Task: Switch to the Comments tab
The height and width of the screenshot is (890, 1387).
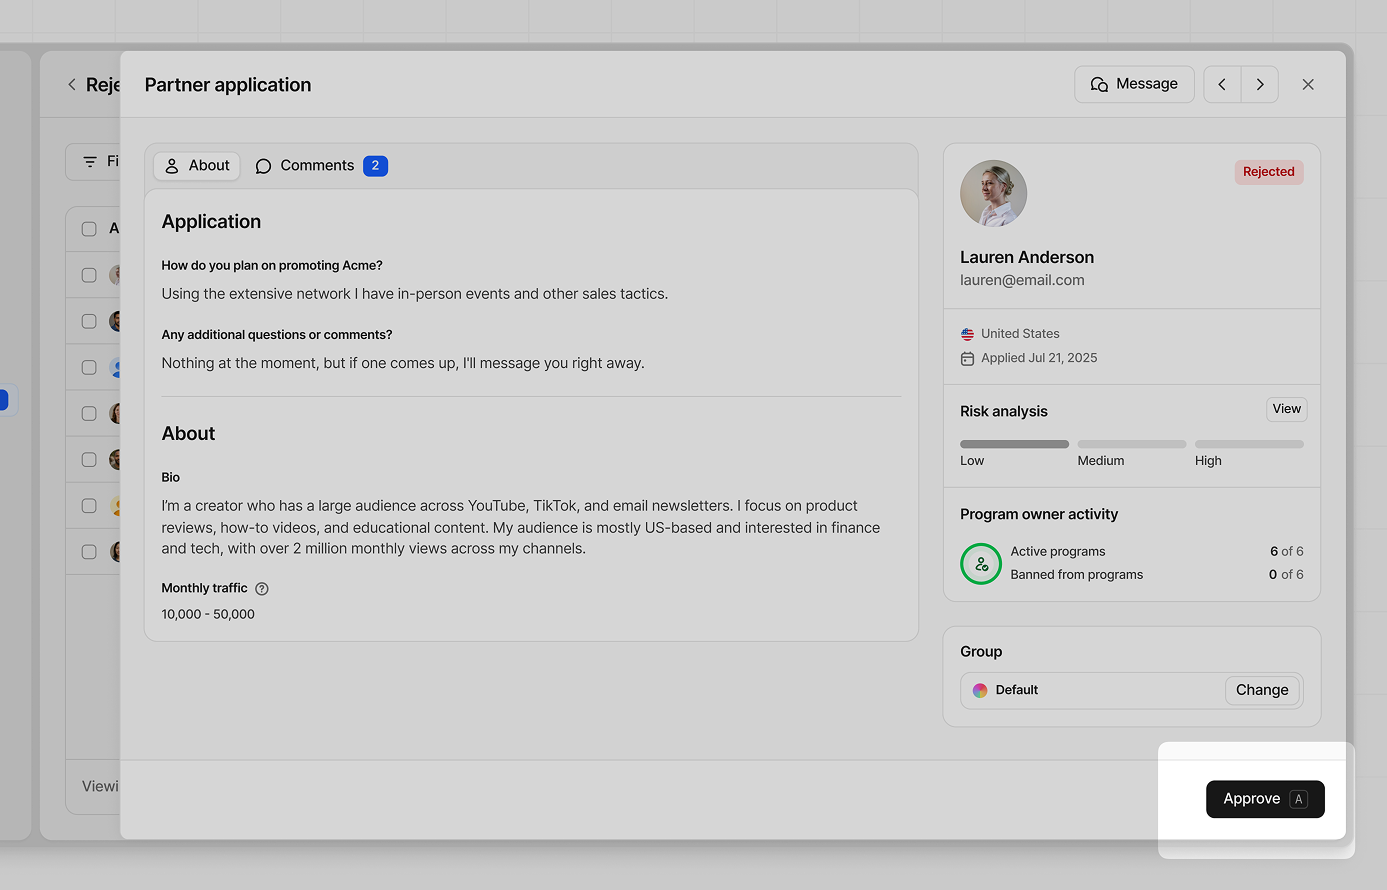Action: coord(317,165)
